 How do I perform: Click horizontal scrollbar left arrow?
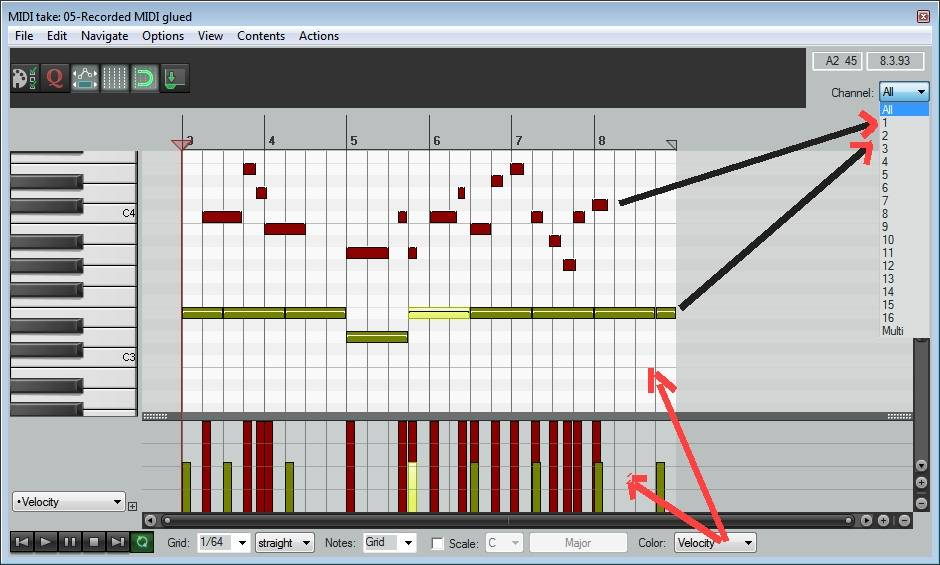(150, 521)
